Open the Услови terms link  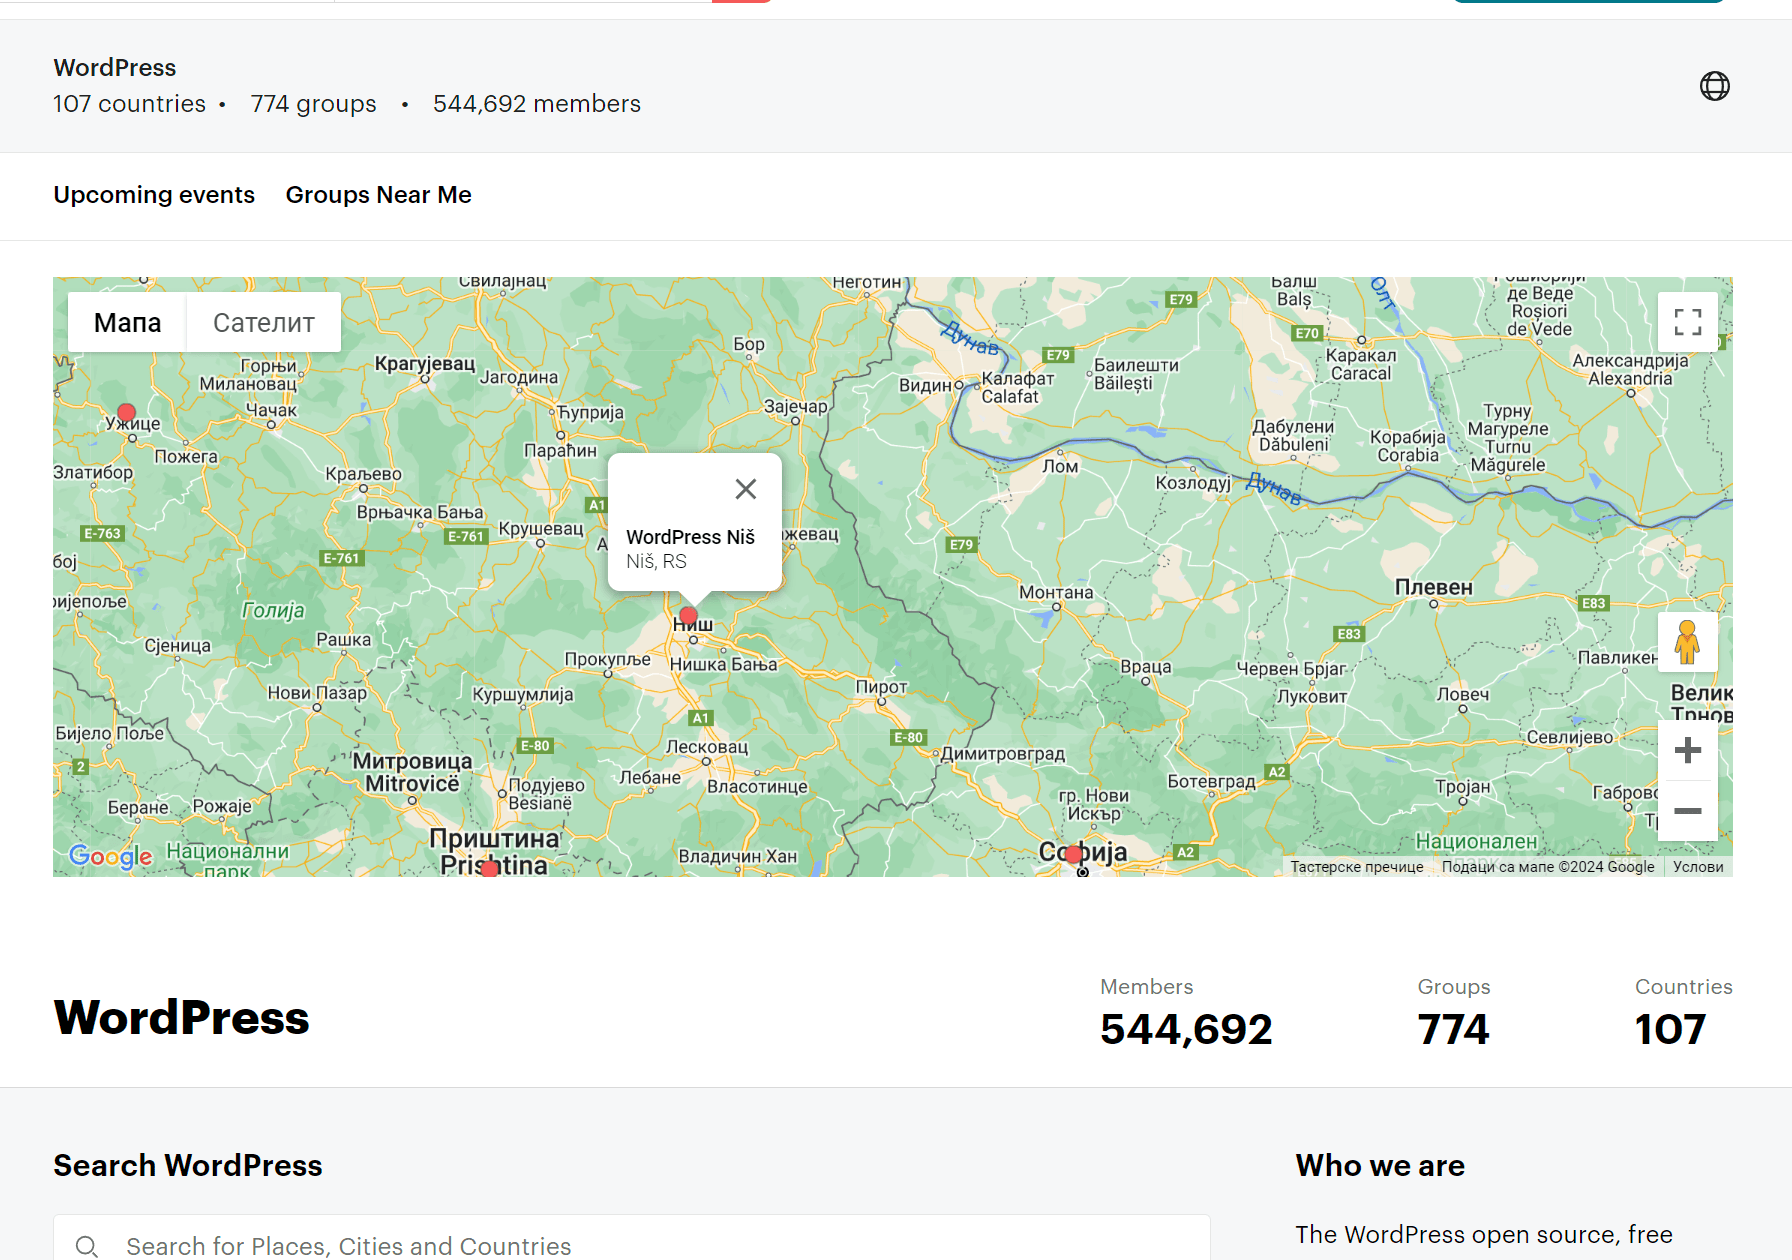pos(1698,867)
